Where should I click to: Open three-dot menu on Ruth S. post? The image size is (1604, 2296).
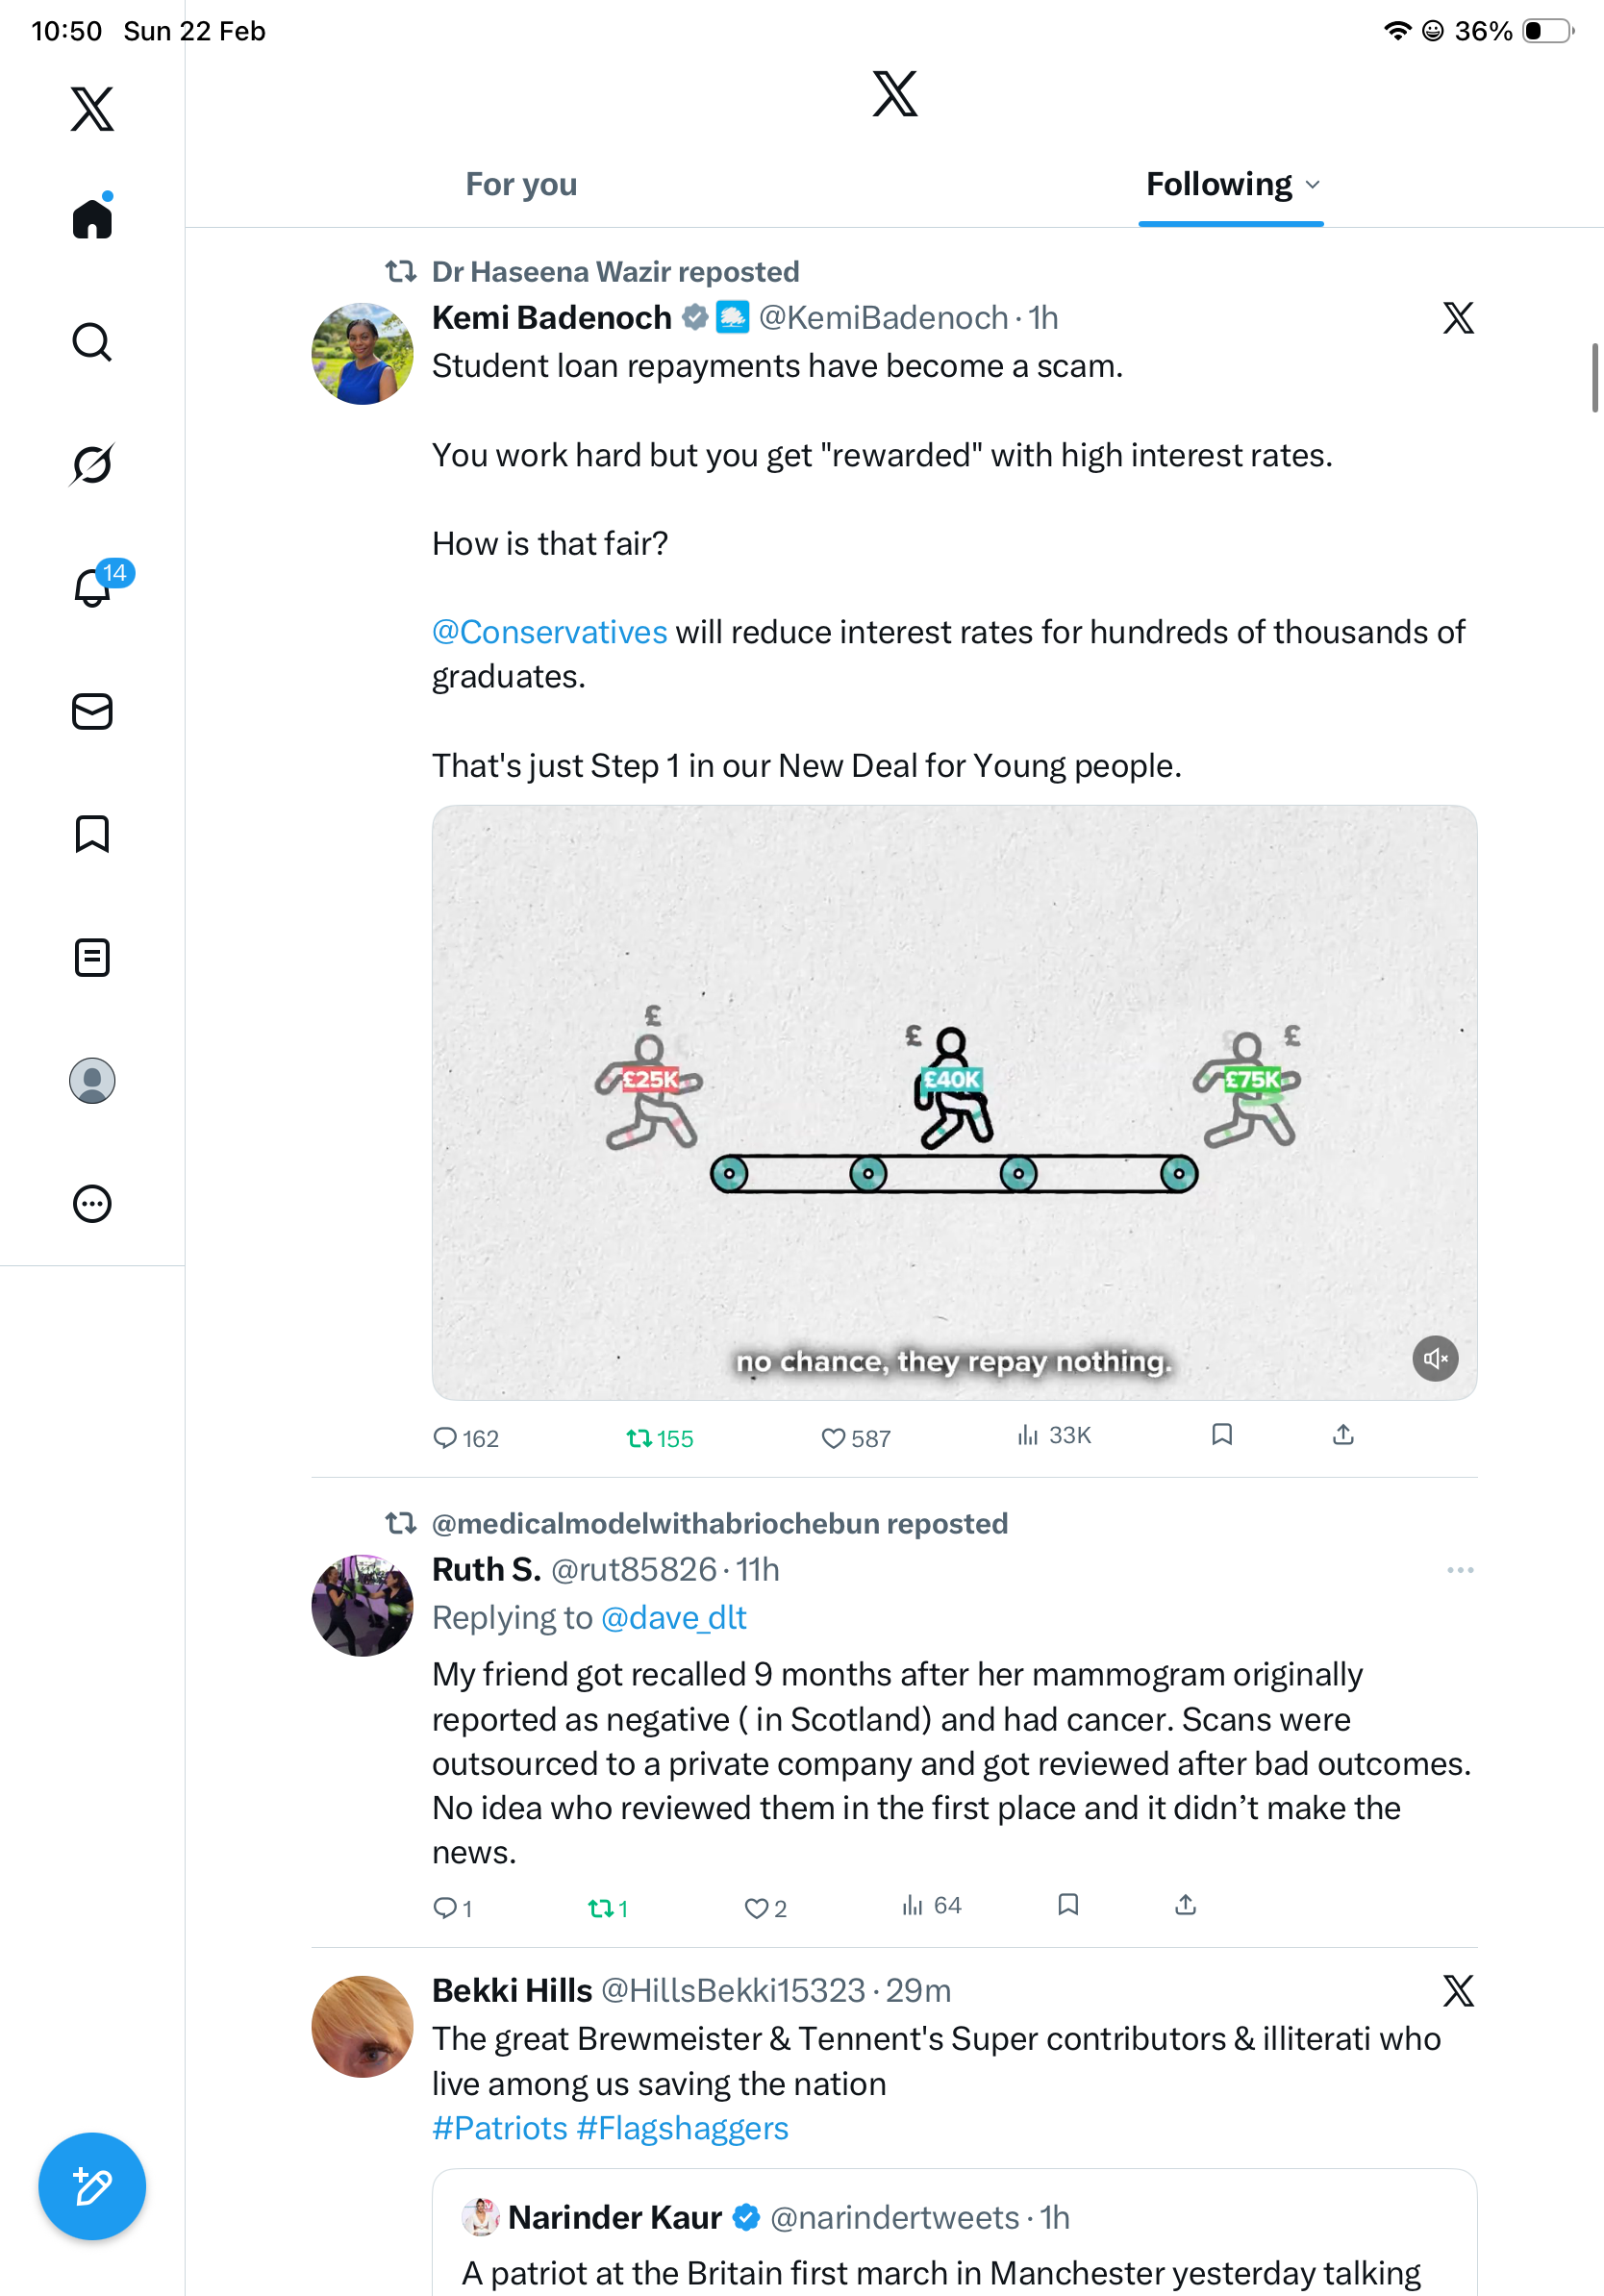[1459, 1570]
